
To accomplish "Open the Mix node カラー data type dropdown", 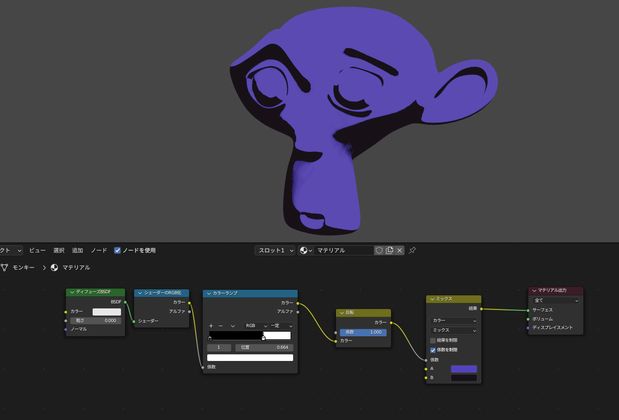I will point(454,321).
